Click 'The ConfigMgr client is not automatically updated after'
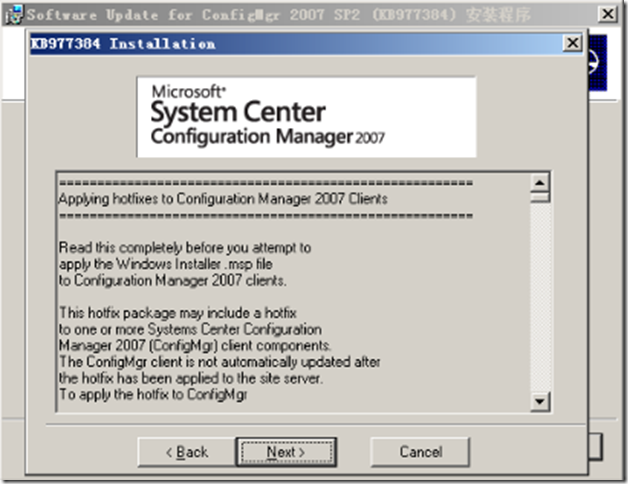Image resolution: width=628 pixels, height=484 pixels. coord(219,362)
